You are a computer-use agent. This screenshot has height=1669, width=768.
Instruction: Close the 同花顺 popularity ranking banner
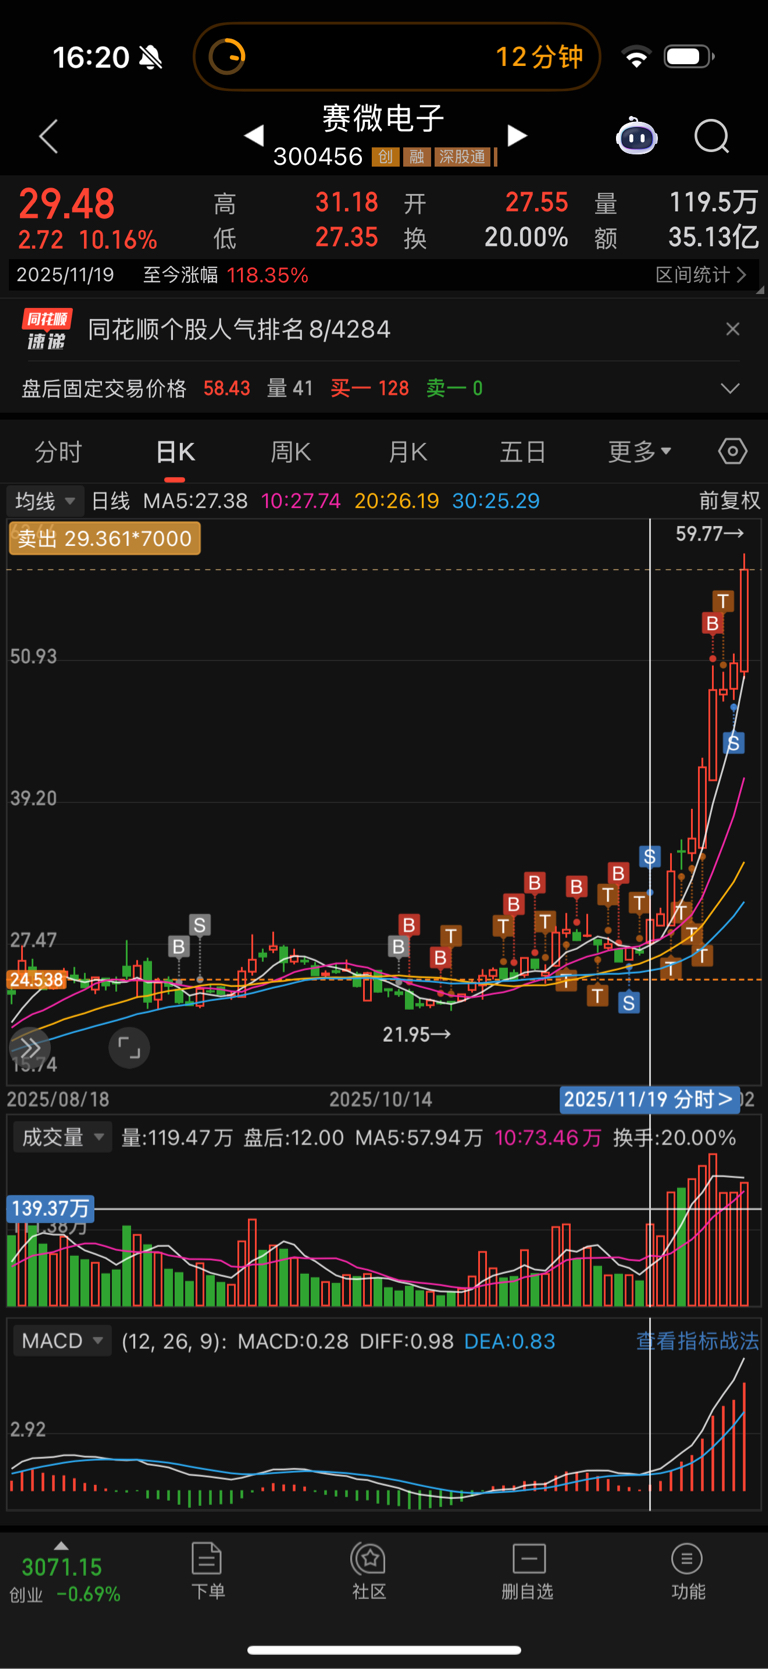pos(733,329)
